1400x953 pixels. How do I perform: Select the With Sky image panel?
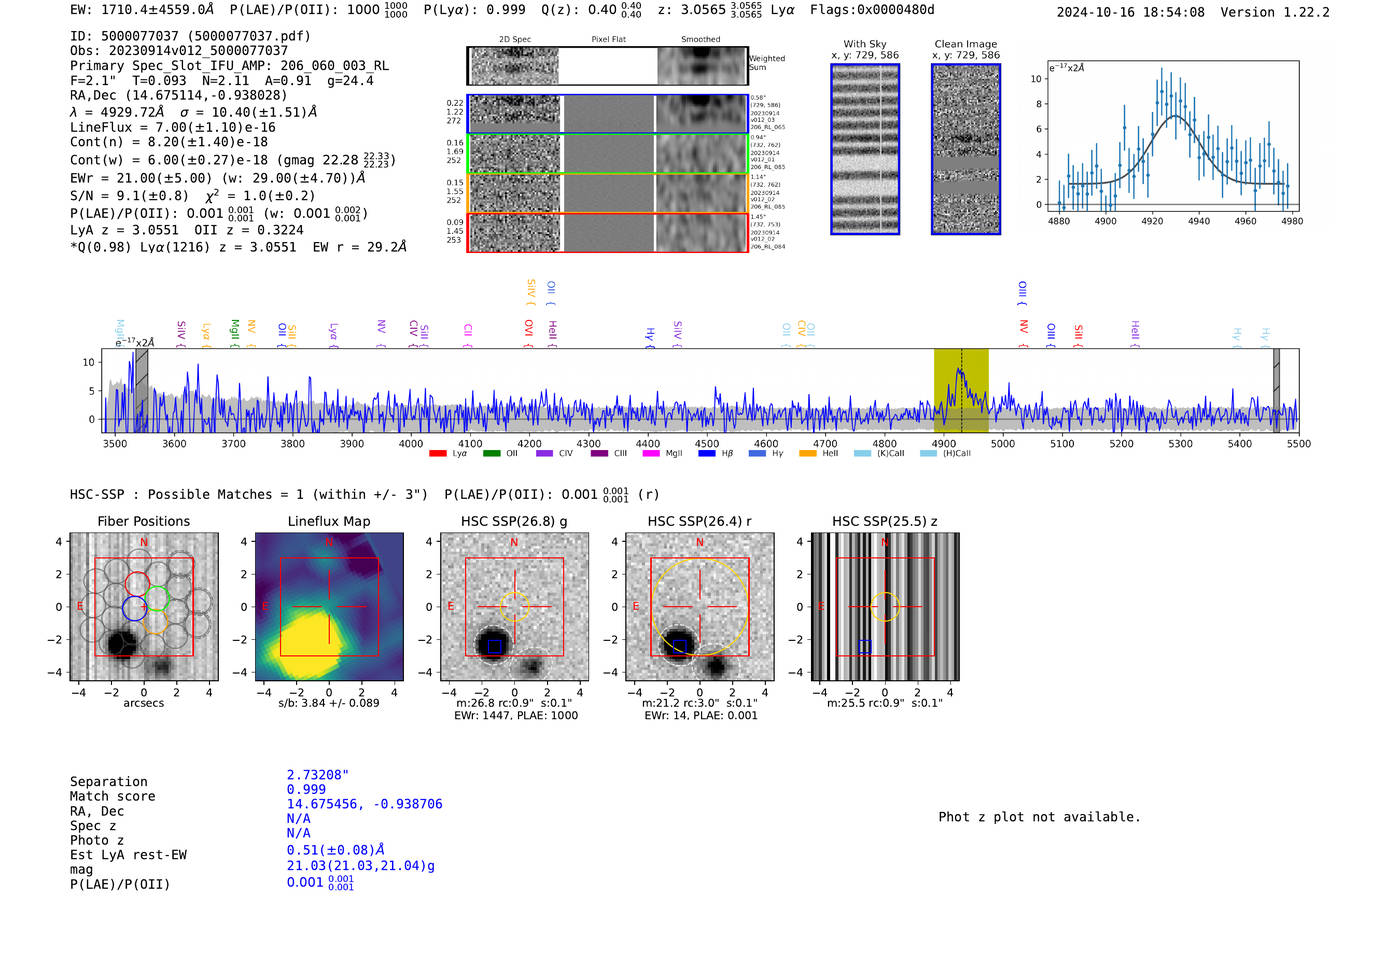coord(865,149)
